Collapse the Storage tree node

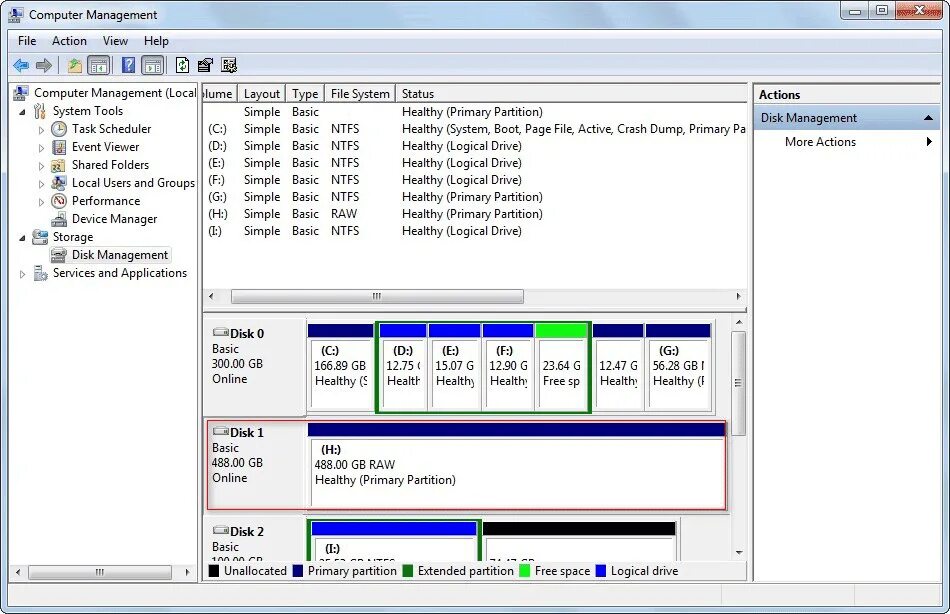(x=23, y=237)
